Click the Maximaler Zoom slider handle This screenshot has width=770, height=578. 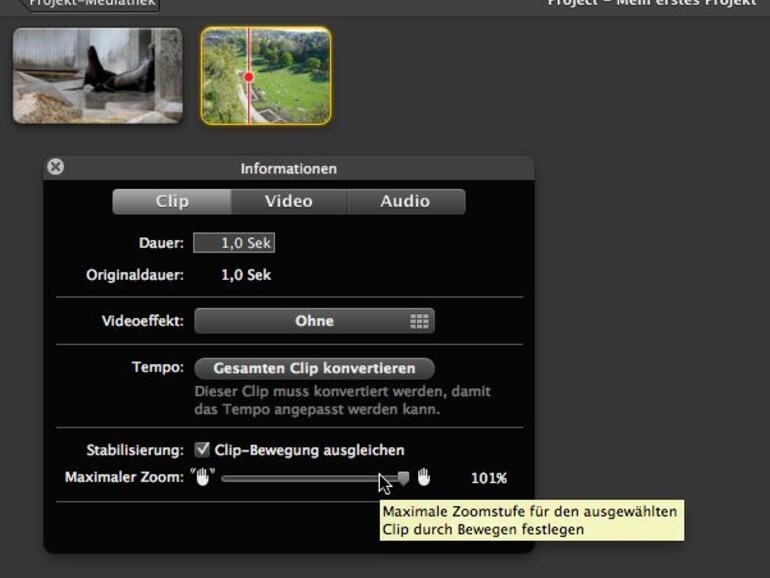pyautogui.click(x=403, y=478)
